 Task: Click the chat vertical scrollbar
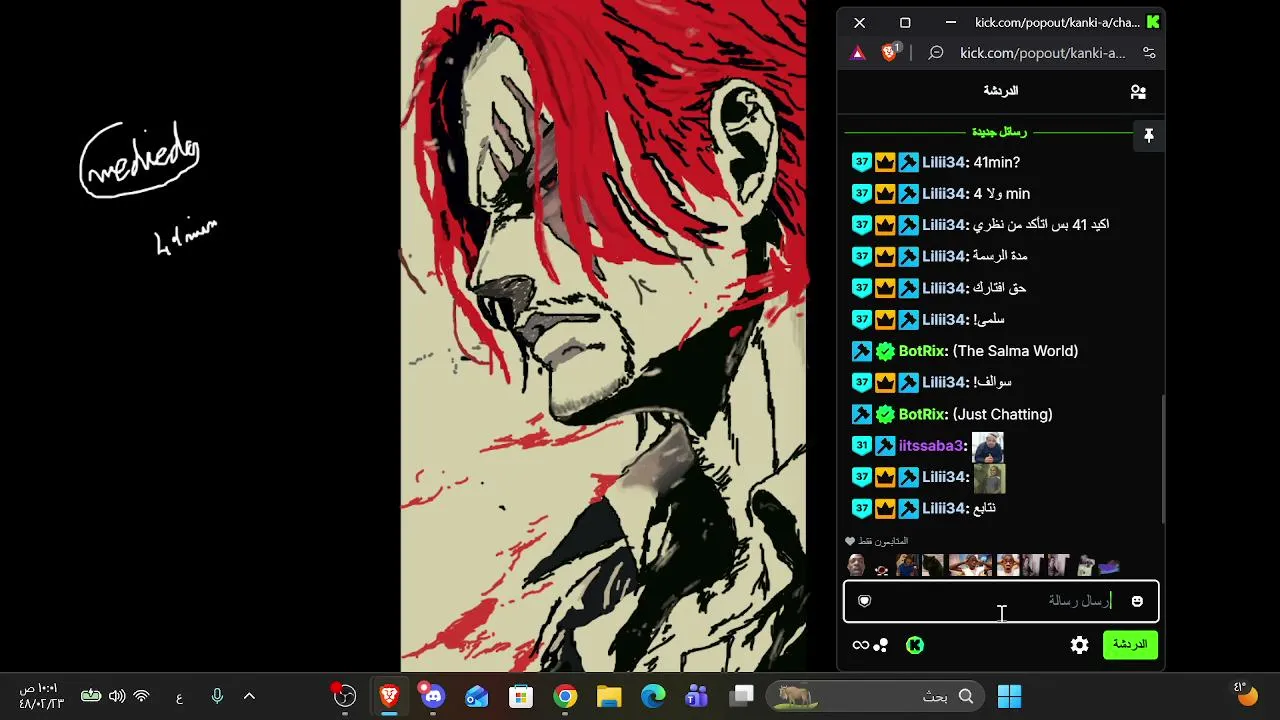[x=1162, y=458]
